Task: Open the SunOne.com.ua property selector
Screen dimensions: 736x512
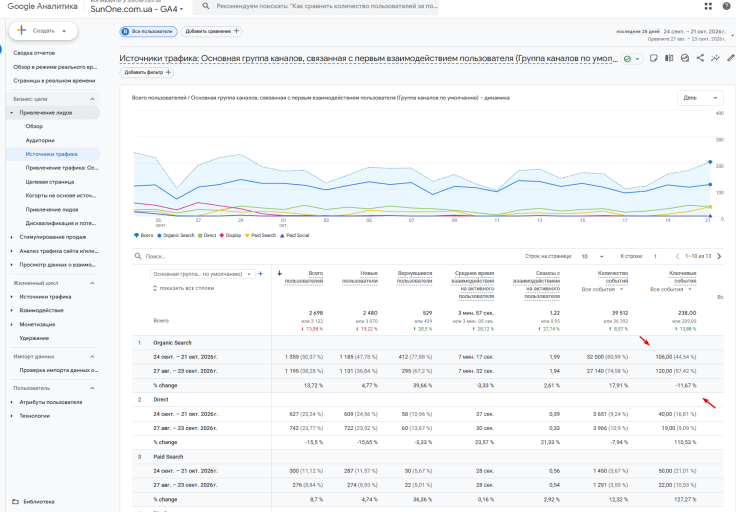Action: [x=137, y=9]
